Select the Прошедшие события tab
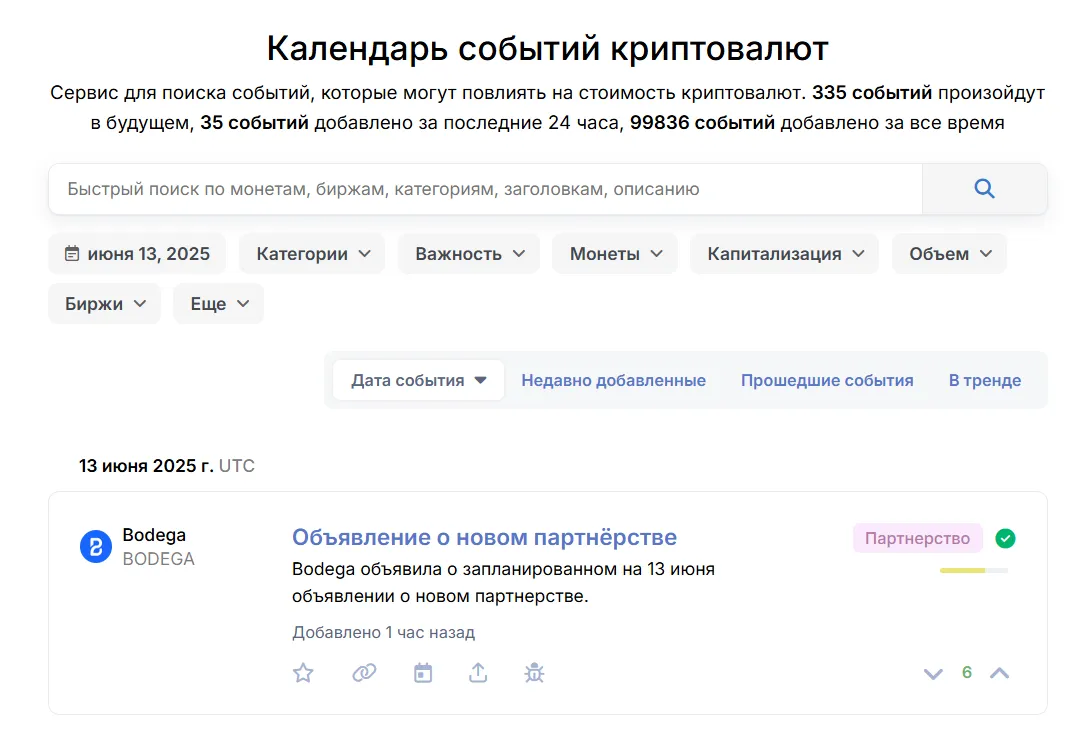Viewport: 1084px width, 737px height. tap(827, 380)
